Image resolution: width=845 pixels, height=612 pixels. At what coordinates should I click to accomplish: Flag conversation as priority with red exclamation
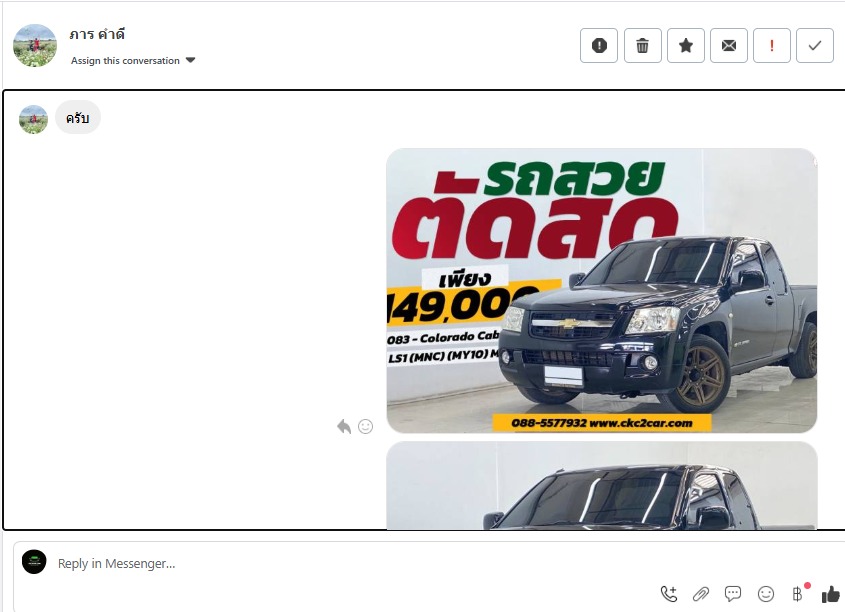[x=772, y=46]
